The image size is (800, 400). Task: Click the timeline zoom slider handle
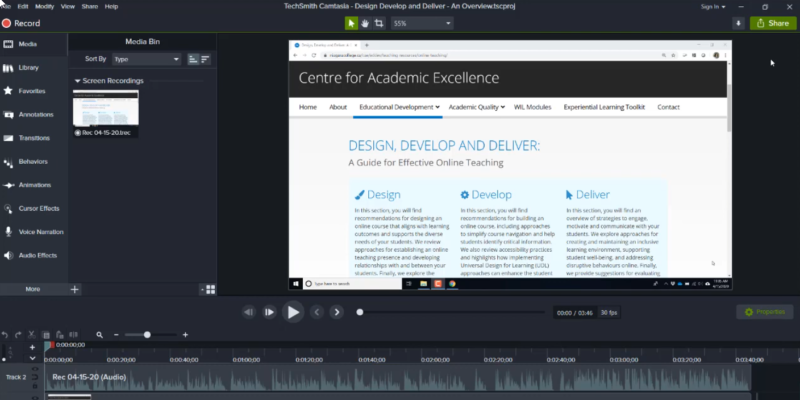click(147, 335)
